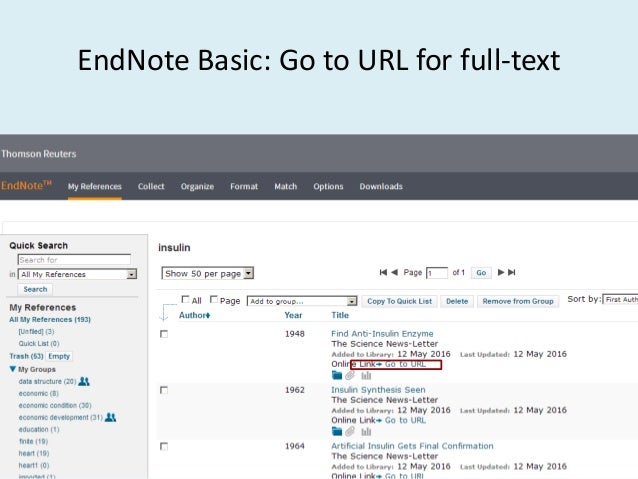Click Remove from Group button

point(518,301)
